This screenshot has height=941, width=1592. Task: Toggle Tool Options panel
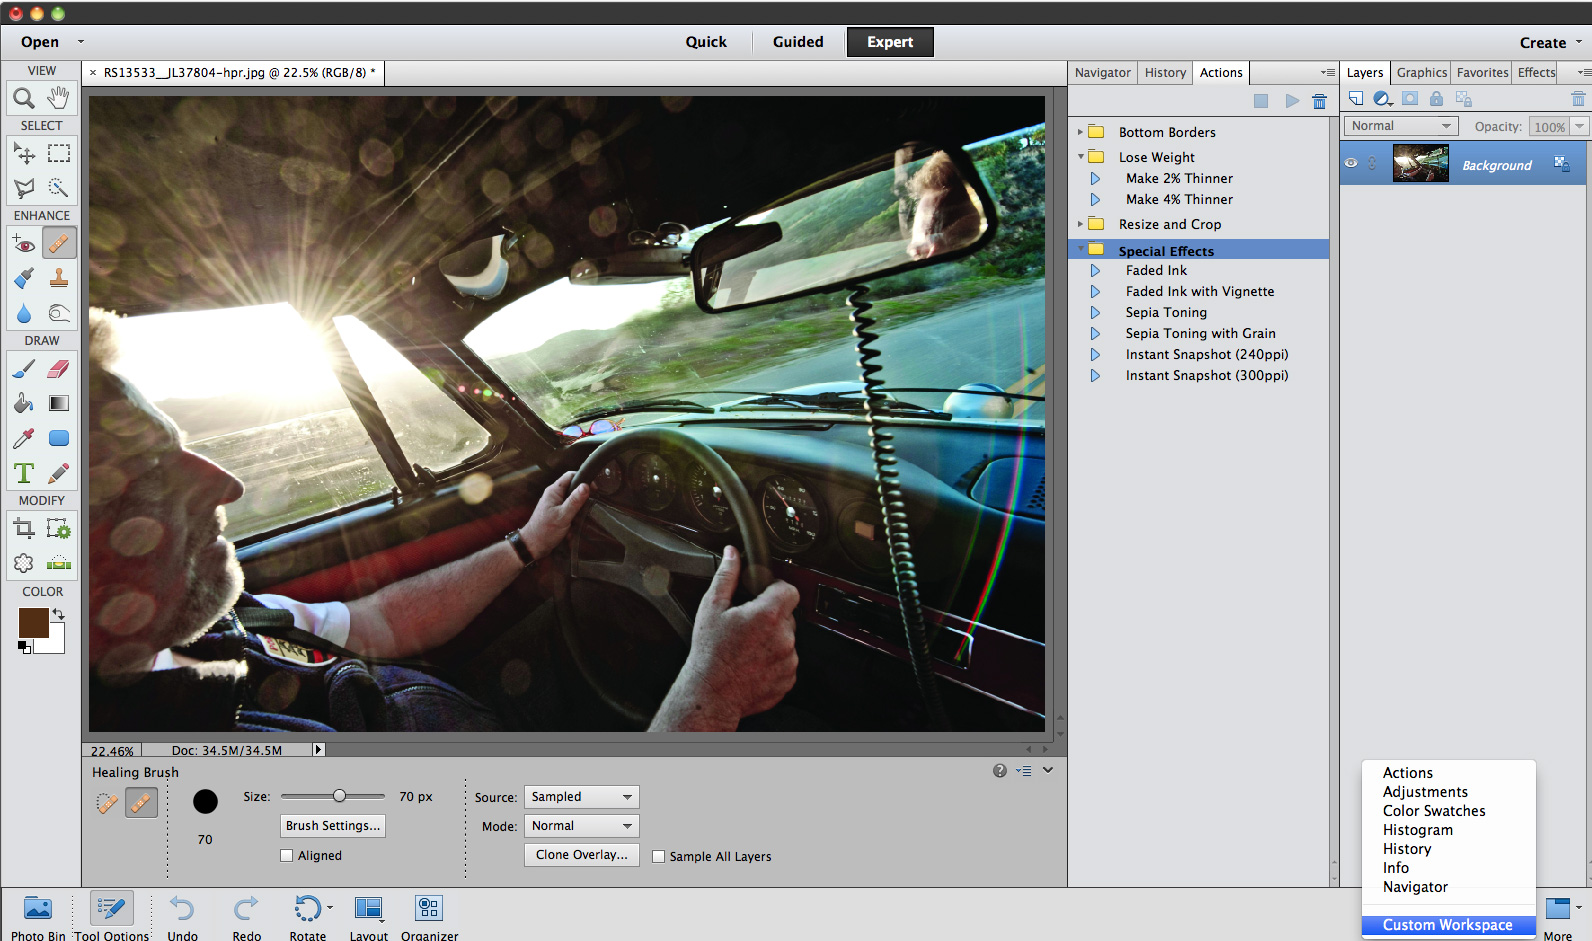tap(111, 917)
